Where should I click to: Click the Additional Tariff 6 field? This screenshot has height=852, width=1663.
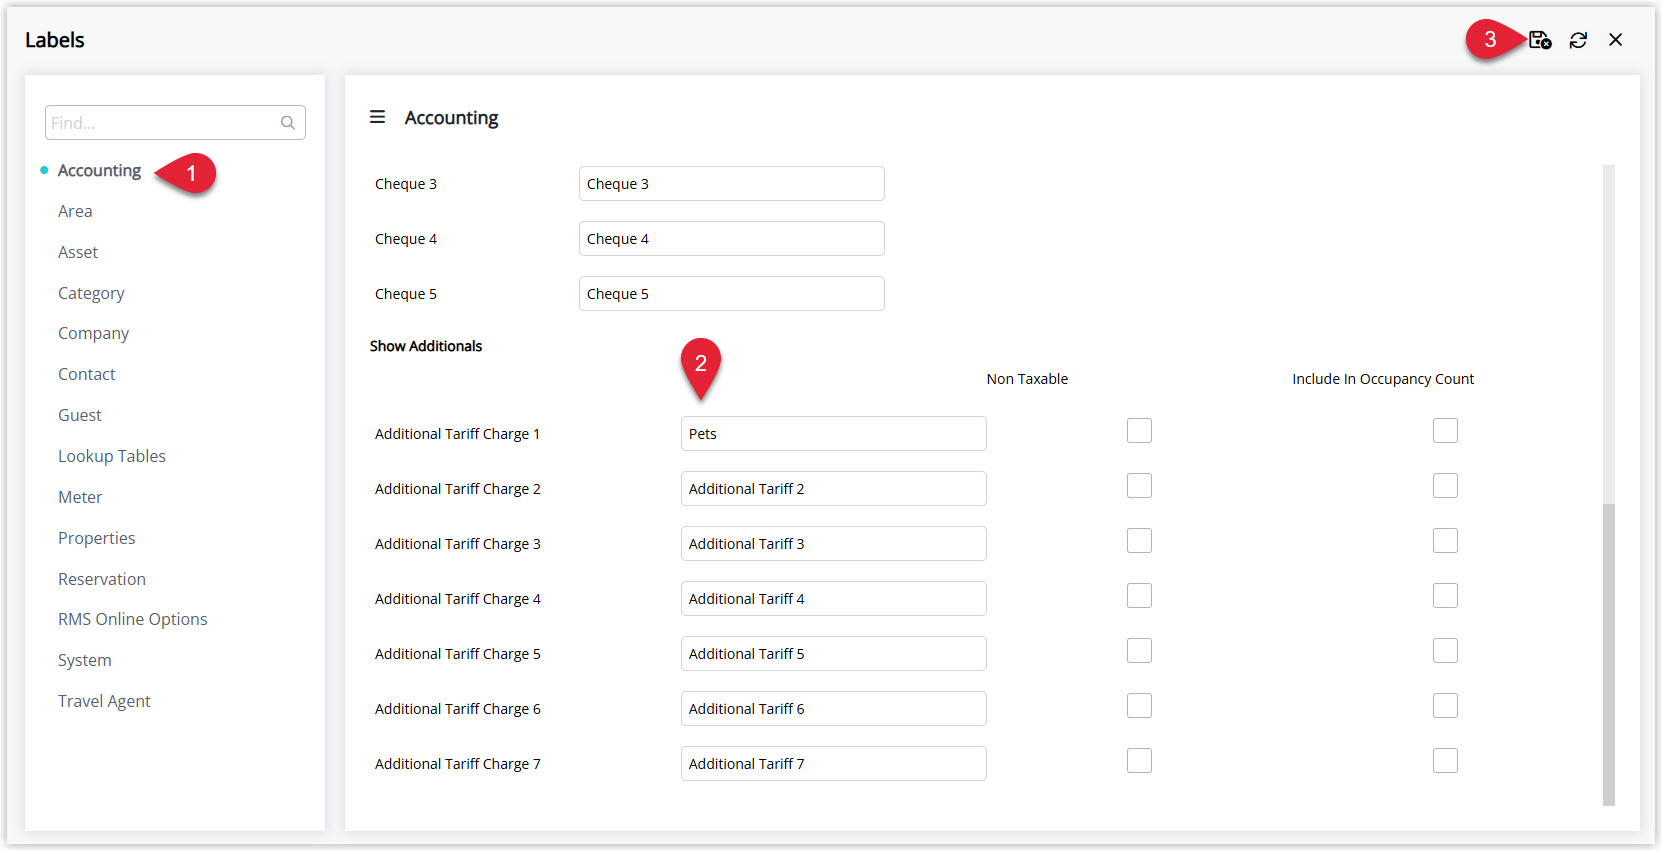point(834,709)
